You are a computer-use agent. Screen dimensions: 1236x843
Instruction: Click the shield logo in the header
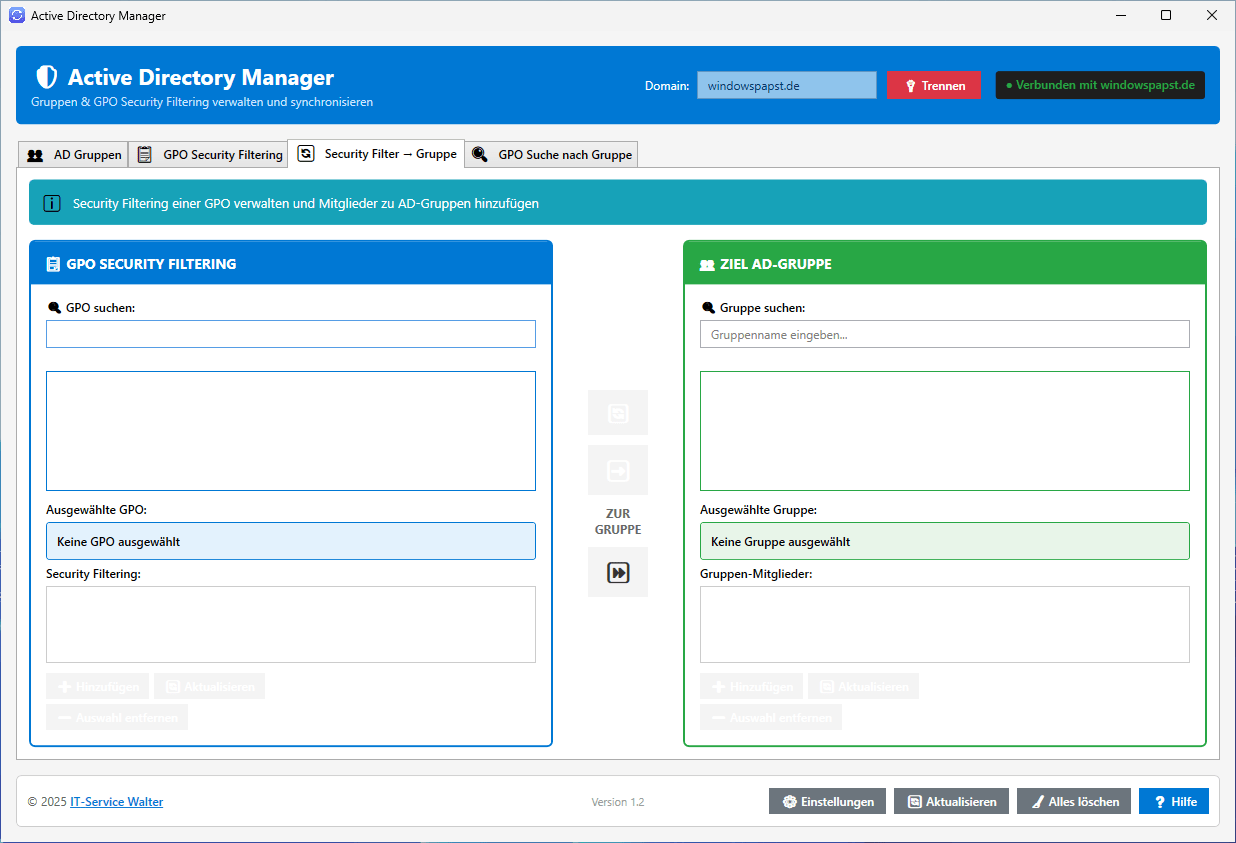coord(46,78)
